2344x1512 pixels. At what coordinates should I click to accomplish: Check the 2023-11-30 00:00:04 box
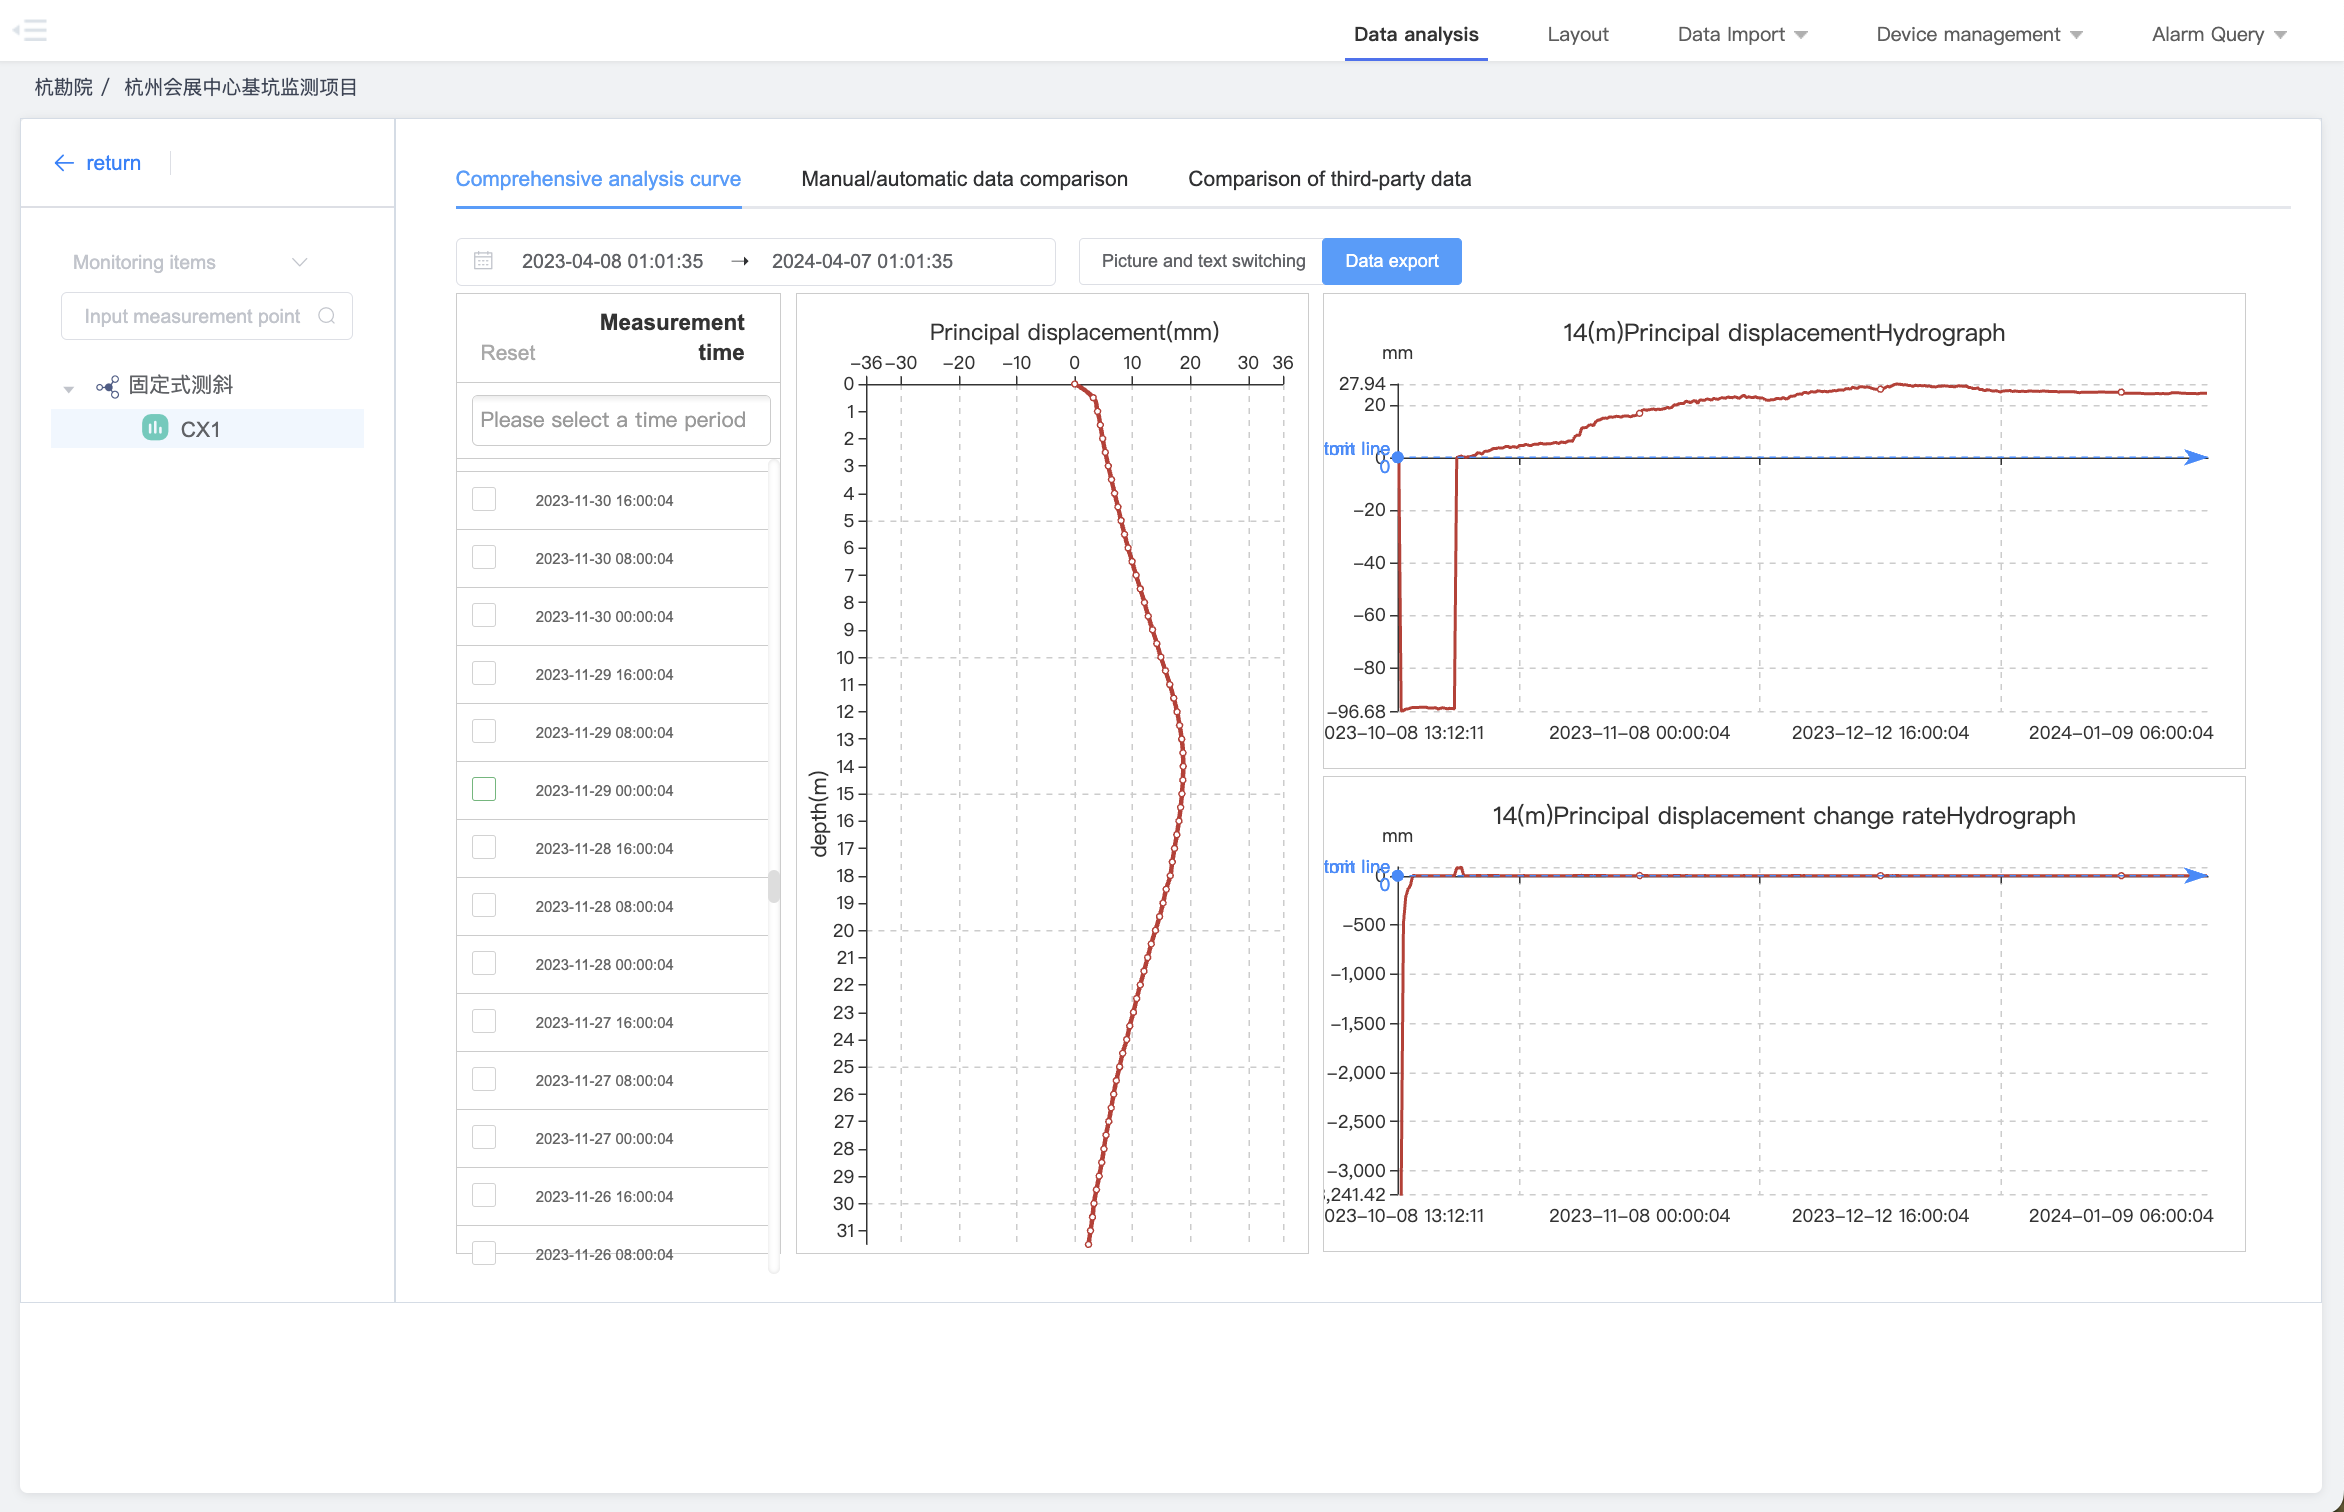coord(484,615)
